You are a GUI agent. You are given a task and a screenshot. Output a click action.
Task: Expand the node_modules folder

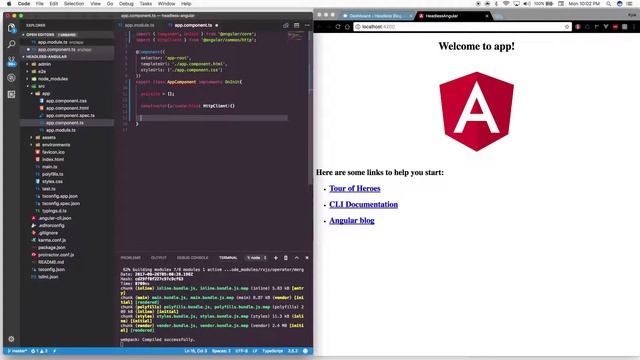coord(53,79)
